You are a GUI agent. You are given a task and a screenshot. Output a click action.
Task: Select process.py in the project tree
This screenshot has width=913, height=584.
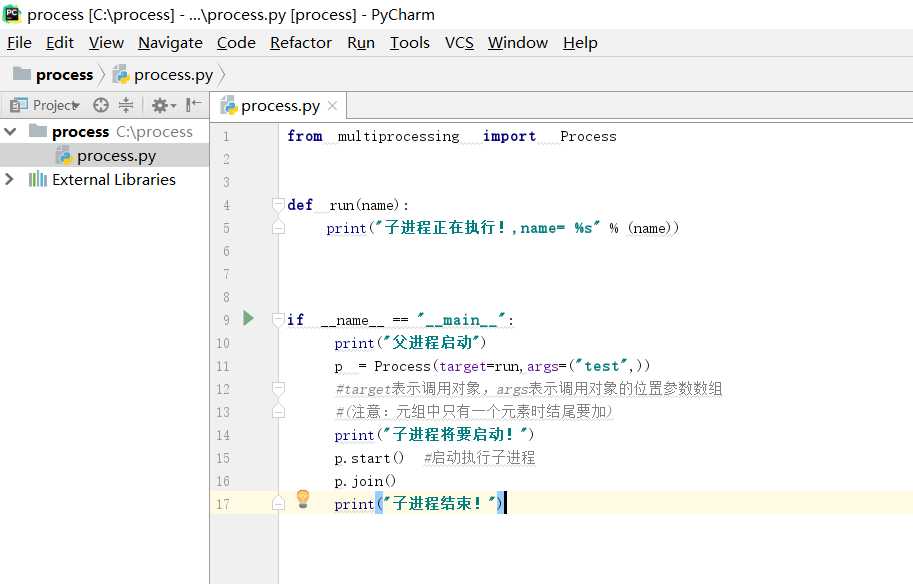(105, 155)
